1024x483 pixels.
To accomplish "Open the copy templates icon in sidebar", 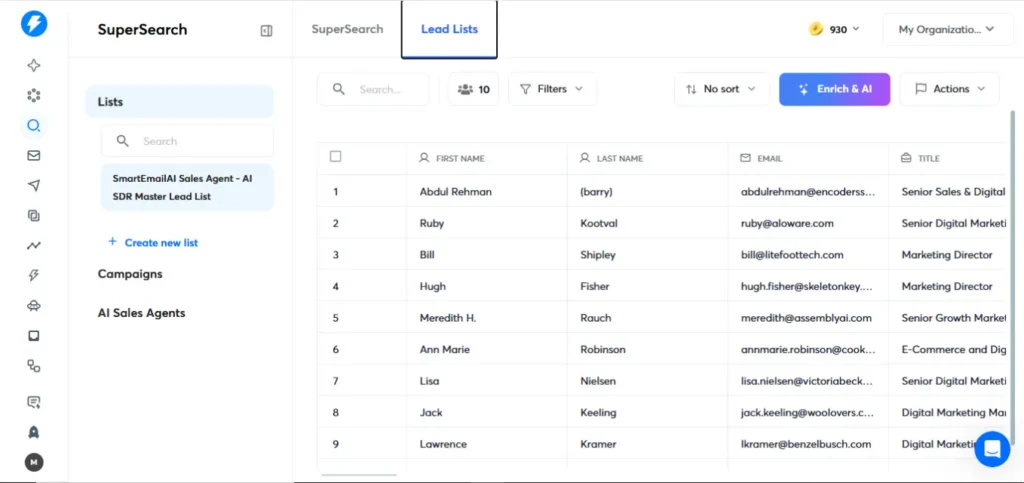I will [x=34, y=215].
